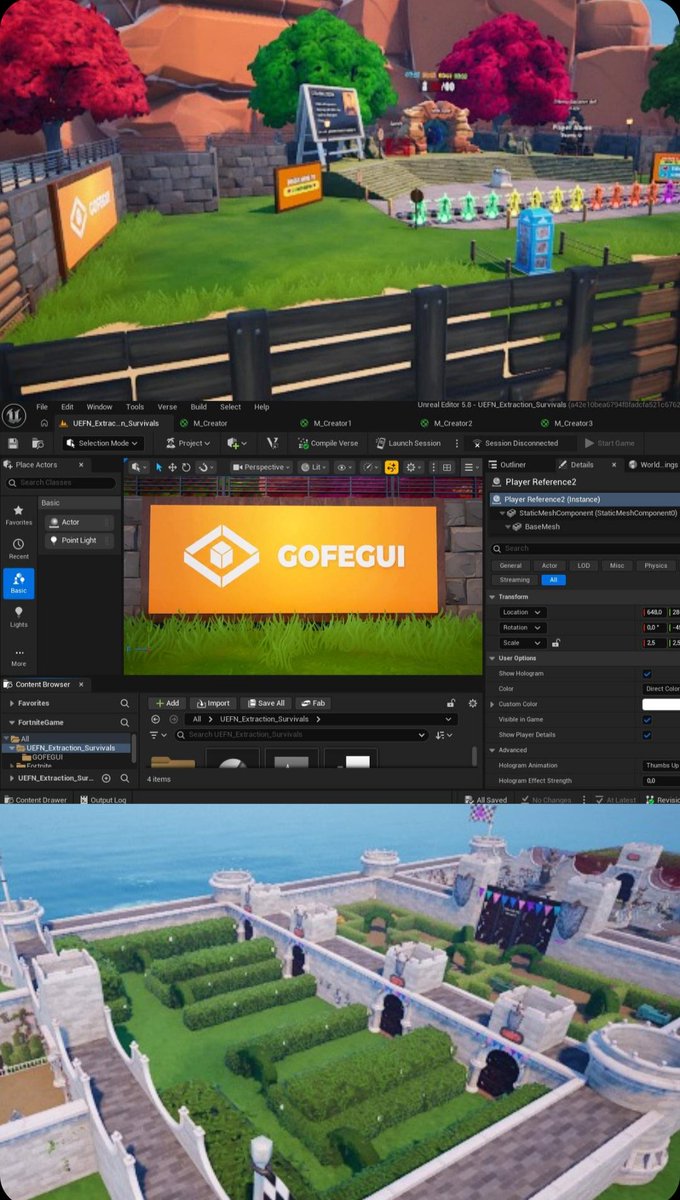The height and width of the screenshot is (1200, 680).
Task: Open the Hologram Animation Thumbs Up dropdown
Action: pos(661,765)
